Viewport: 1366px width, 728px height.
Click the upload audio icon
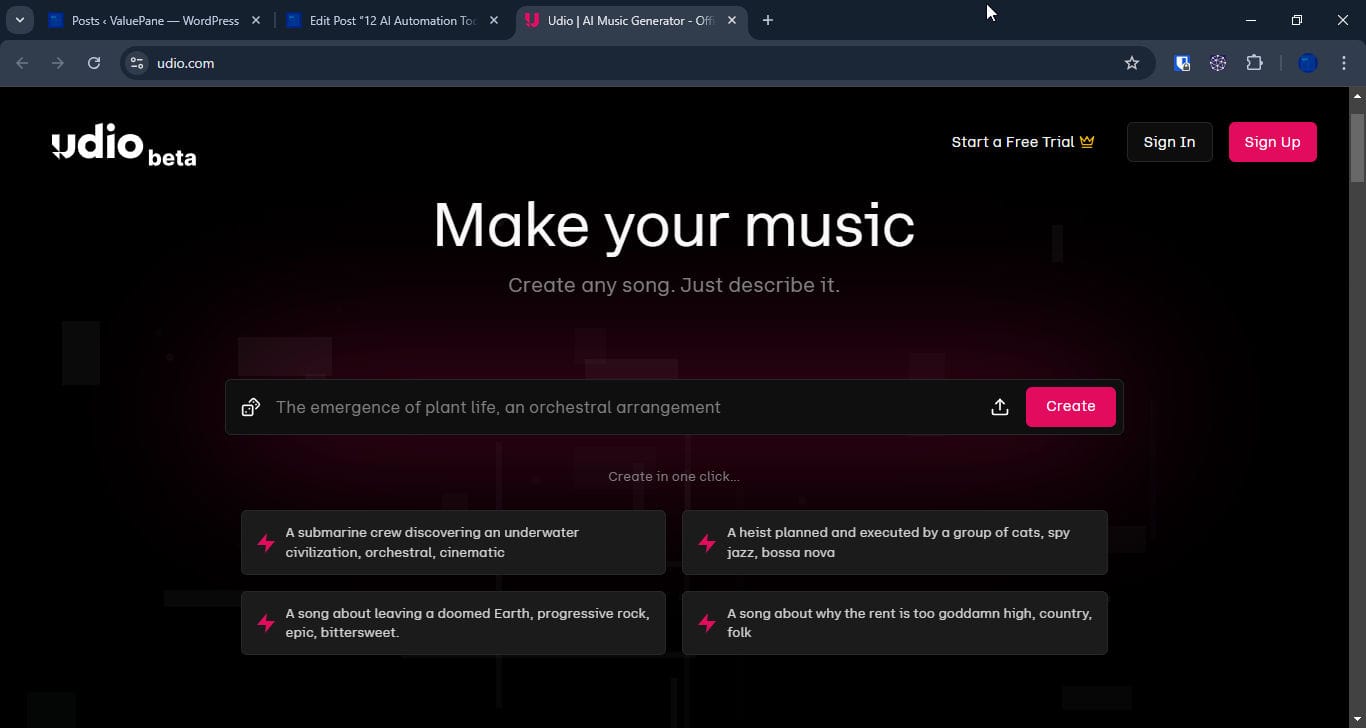tap(999, 407)
